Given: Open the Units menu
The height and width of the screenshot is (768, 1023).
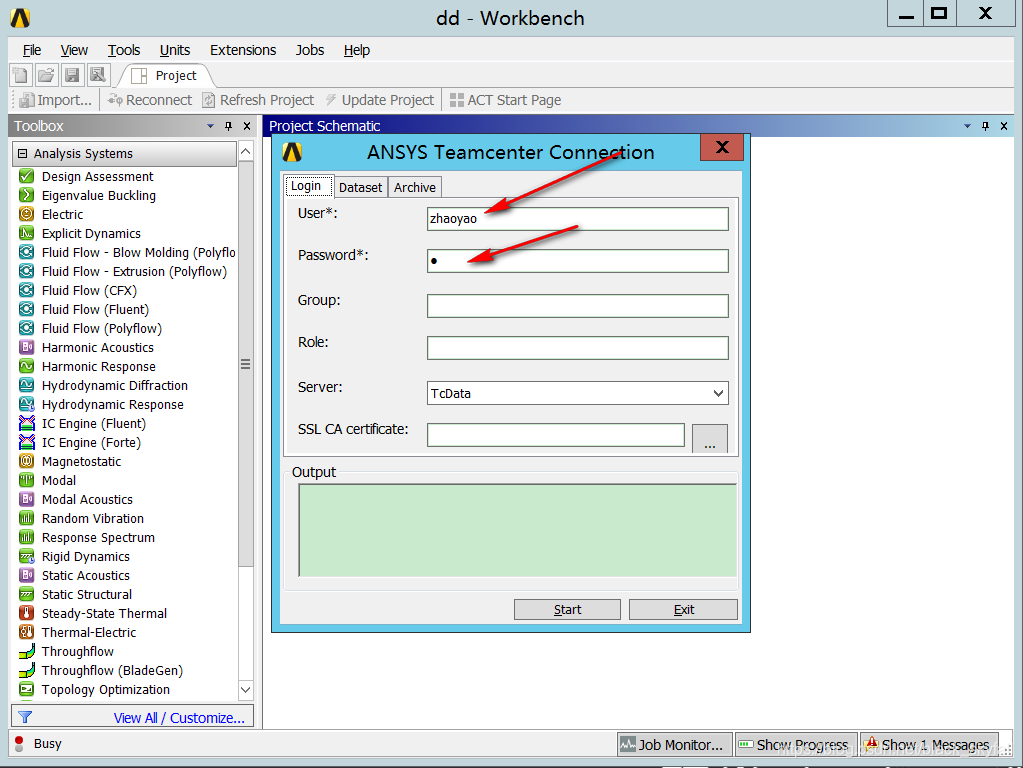Looking at the screenshot, I should [x=175, y=50].
